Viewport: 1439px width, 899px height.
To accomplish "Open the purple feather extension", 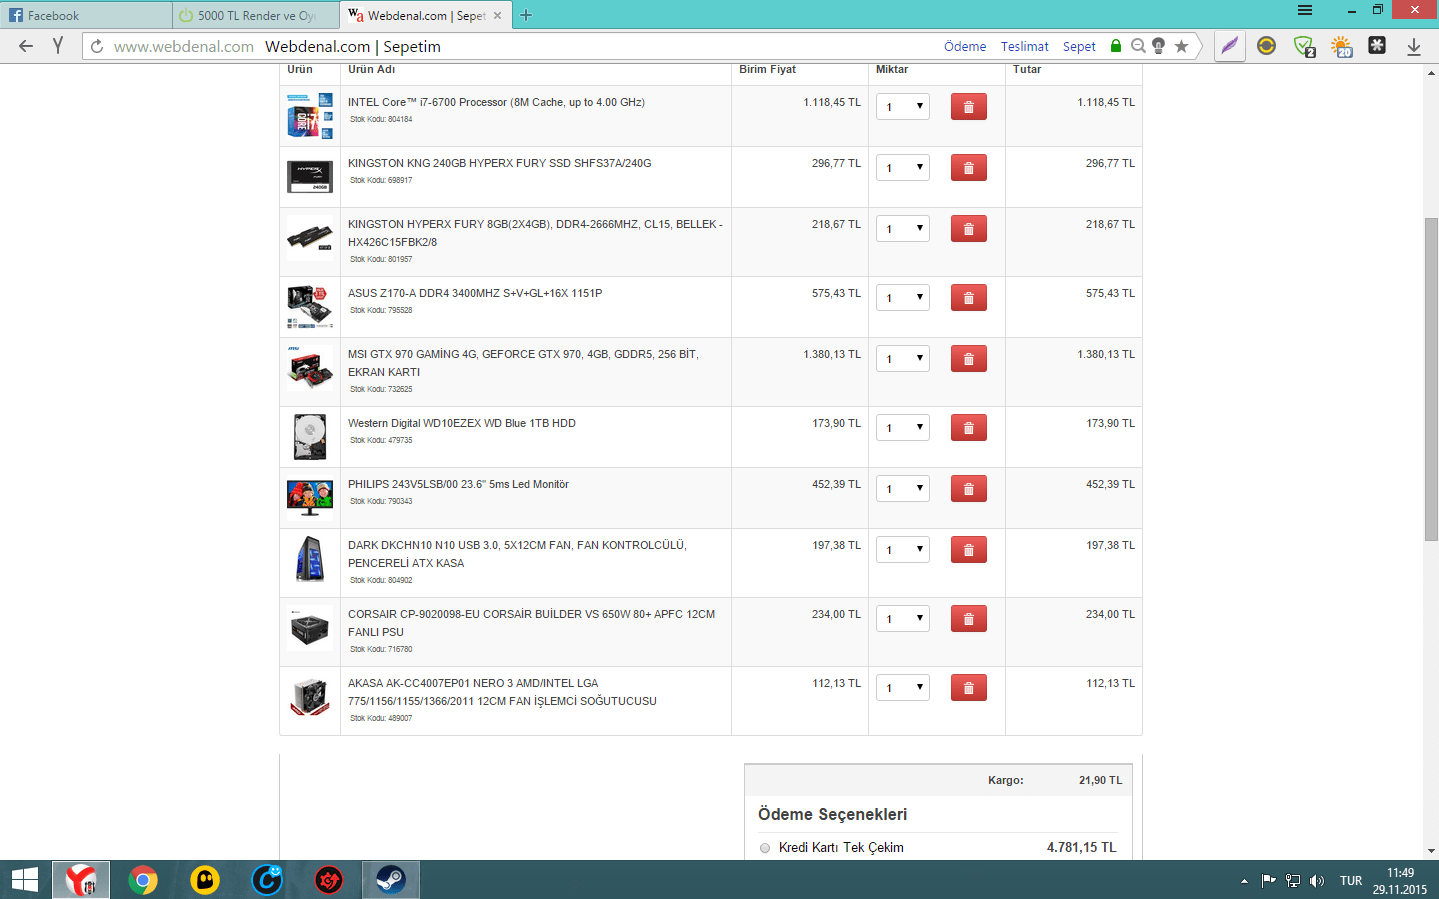I will pos(1230,46).
